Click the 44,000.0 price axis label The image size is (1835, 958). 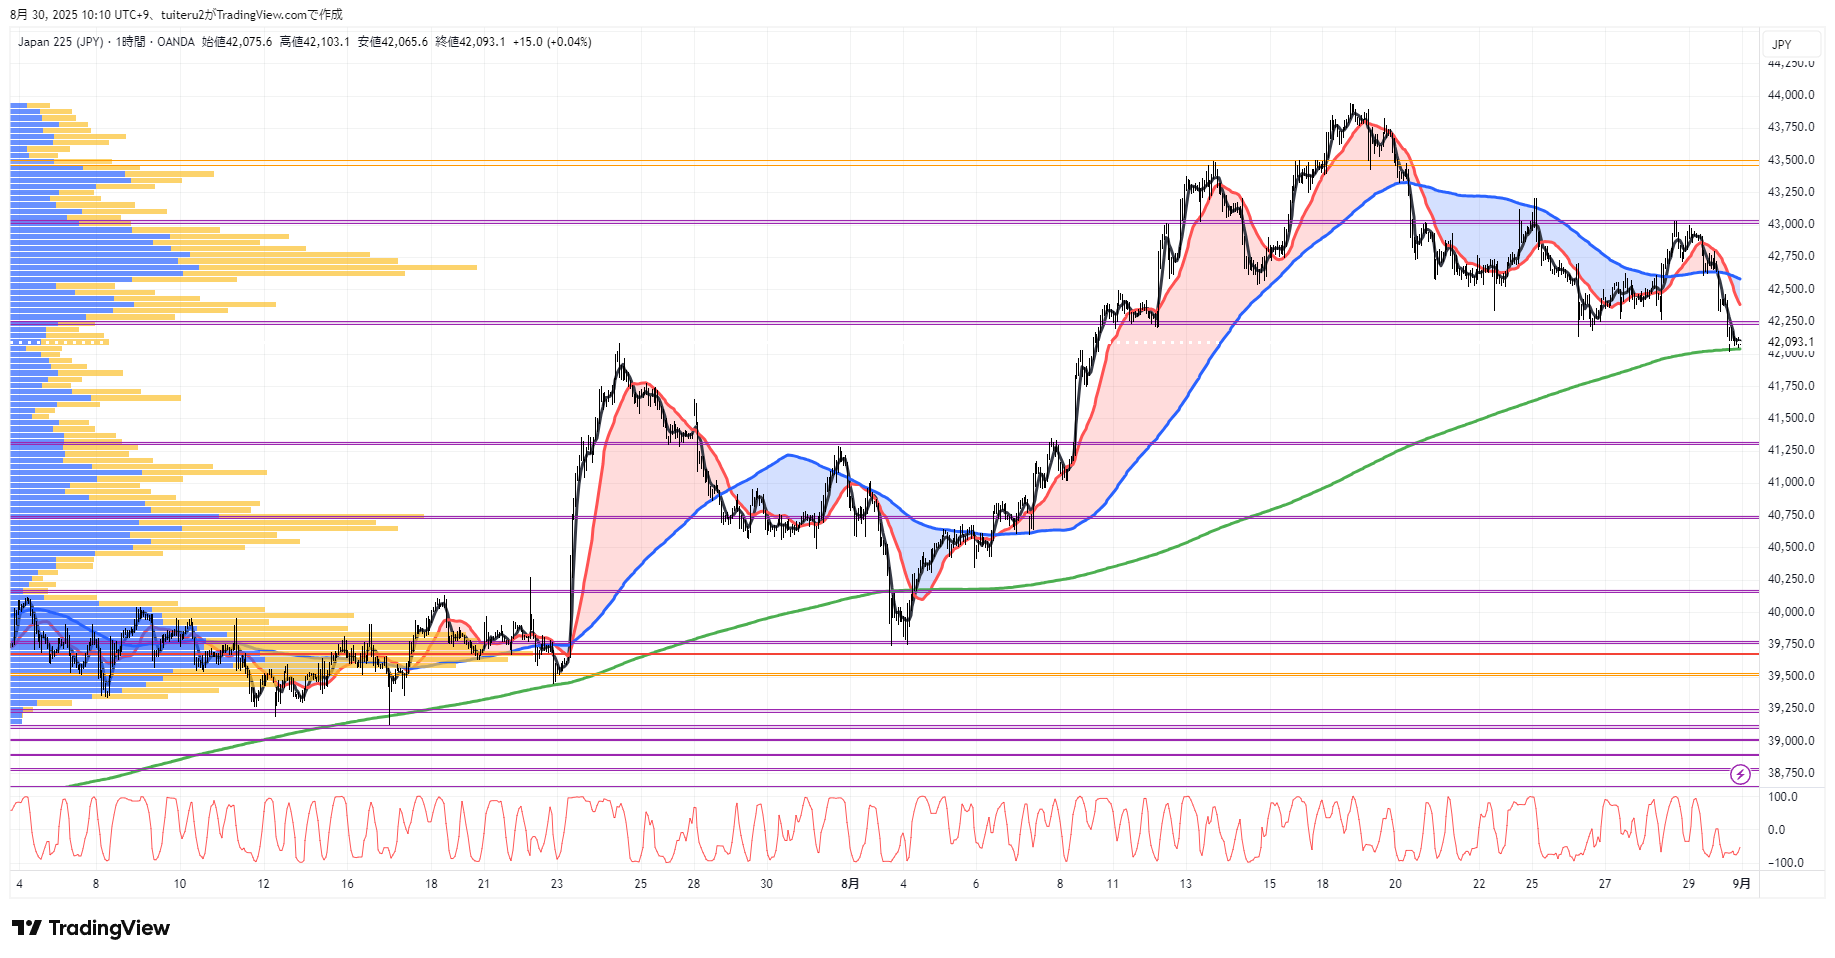point(1791,95)
